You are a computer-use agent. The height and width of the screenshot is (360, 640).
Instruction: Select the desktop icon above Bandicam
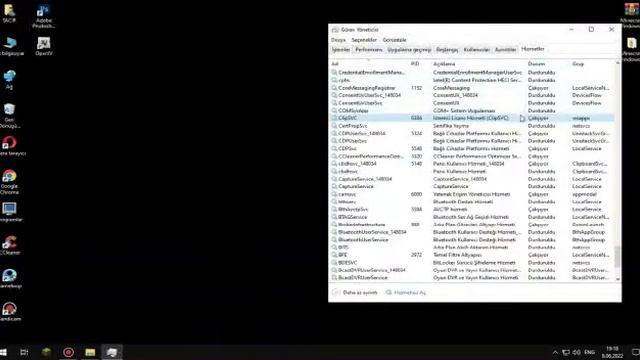tap(10, 278)
